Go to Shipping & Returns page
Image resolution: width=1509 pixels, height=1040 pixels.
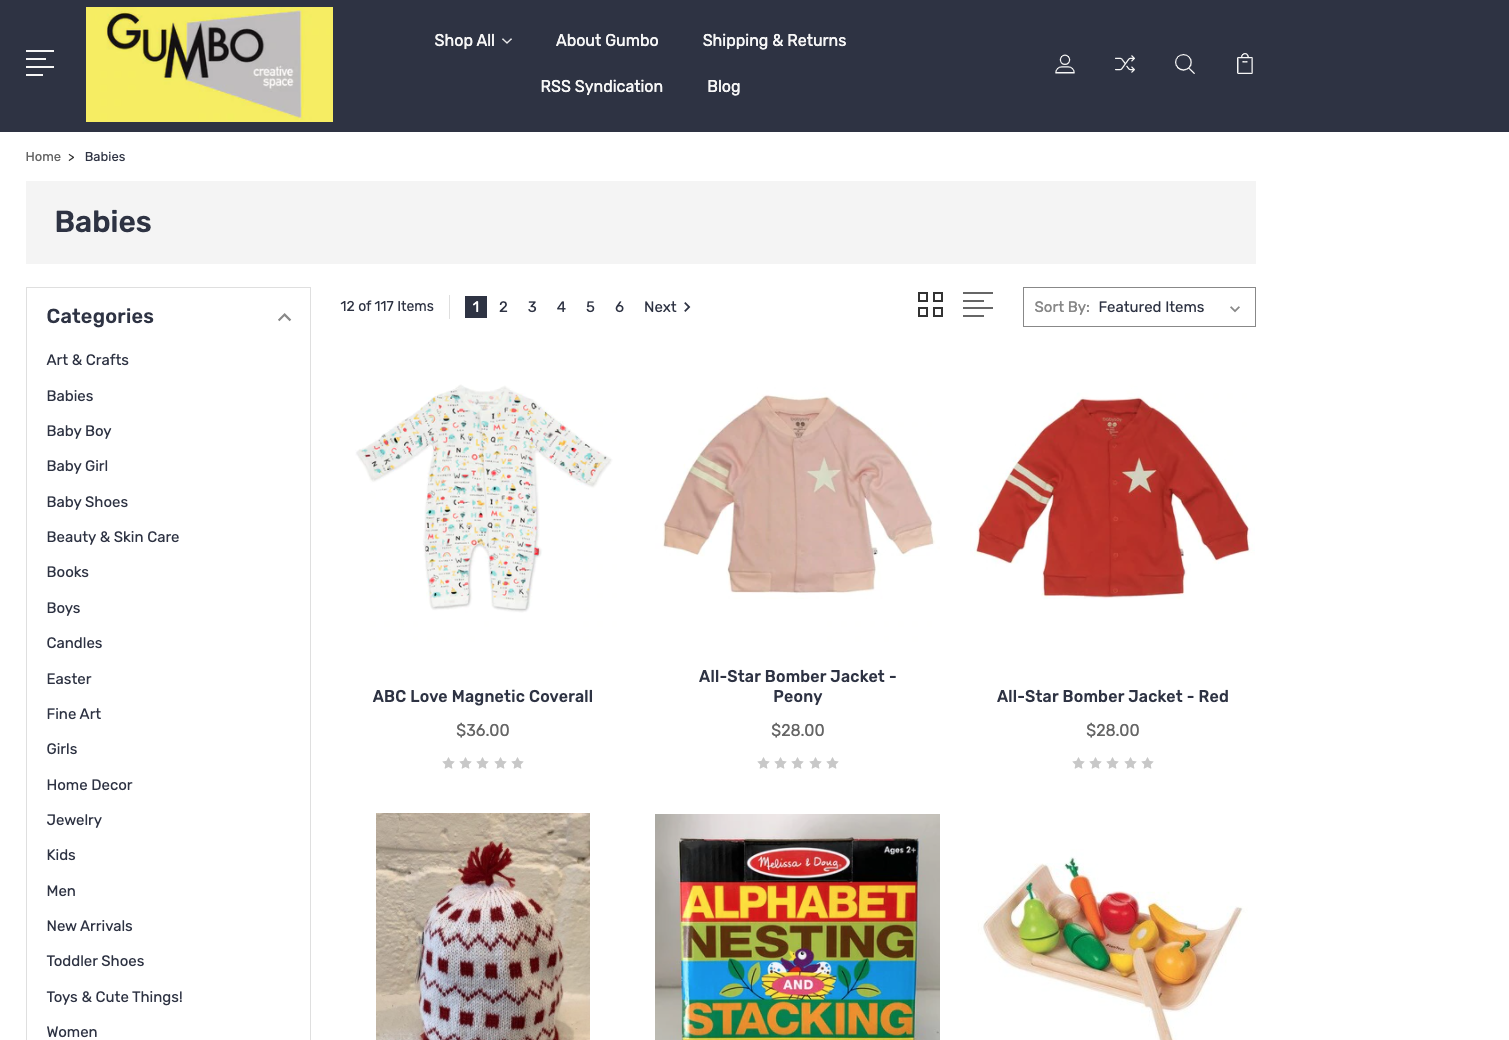point(774,41)
